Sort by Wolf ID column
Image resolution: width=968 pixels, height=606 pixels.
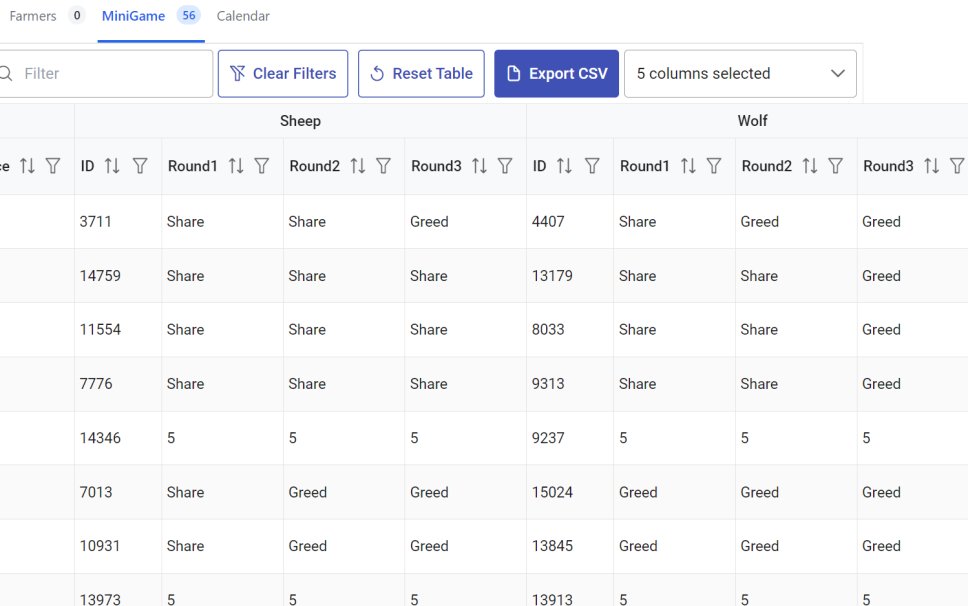[564, 166]
